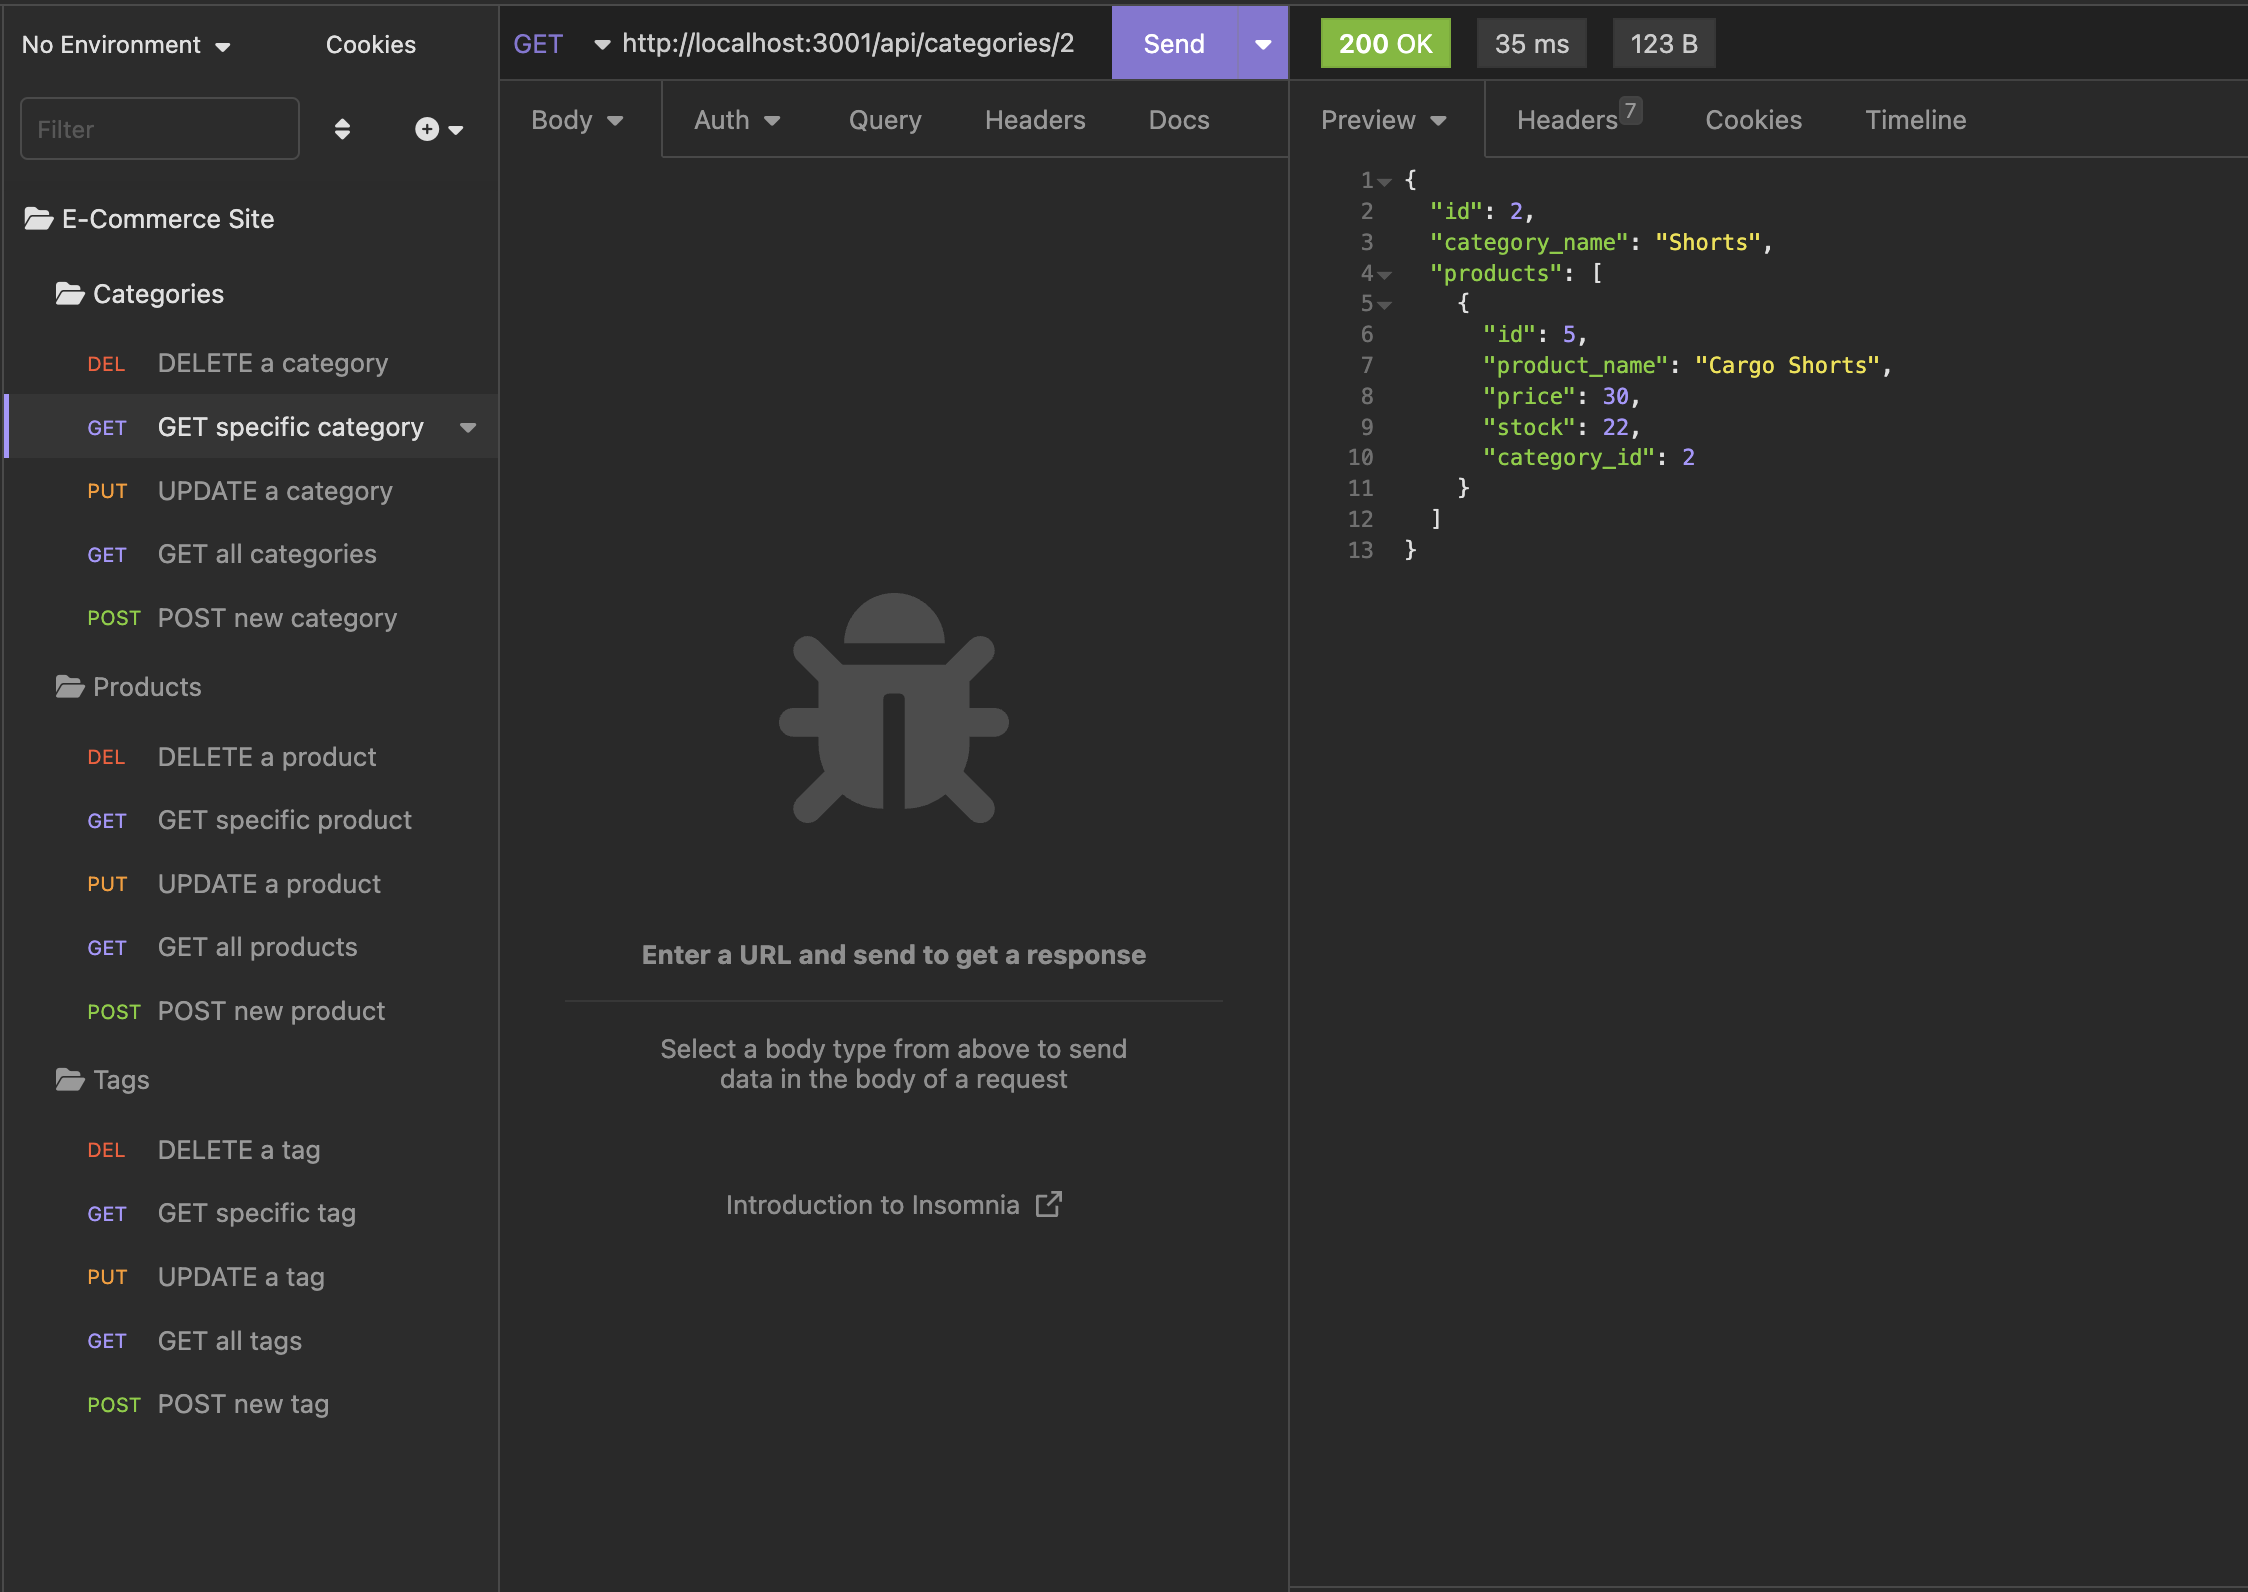Viewport: 2248px width, 1592px height.
Task: Click the sort requests icon in the sidebar
Action: pos(343,128)
